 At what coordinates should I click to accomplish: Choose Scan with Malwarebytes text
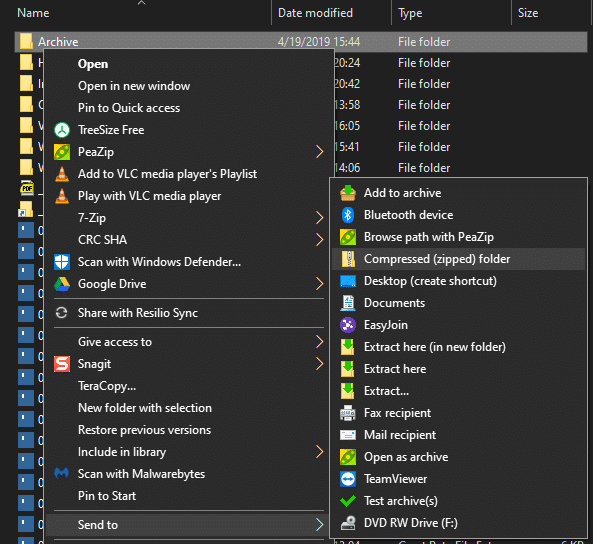[x=141, y=474]
